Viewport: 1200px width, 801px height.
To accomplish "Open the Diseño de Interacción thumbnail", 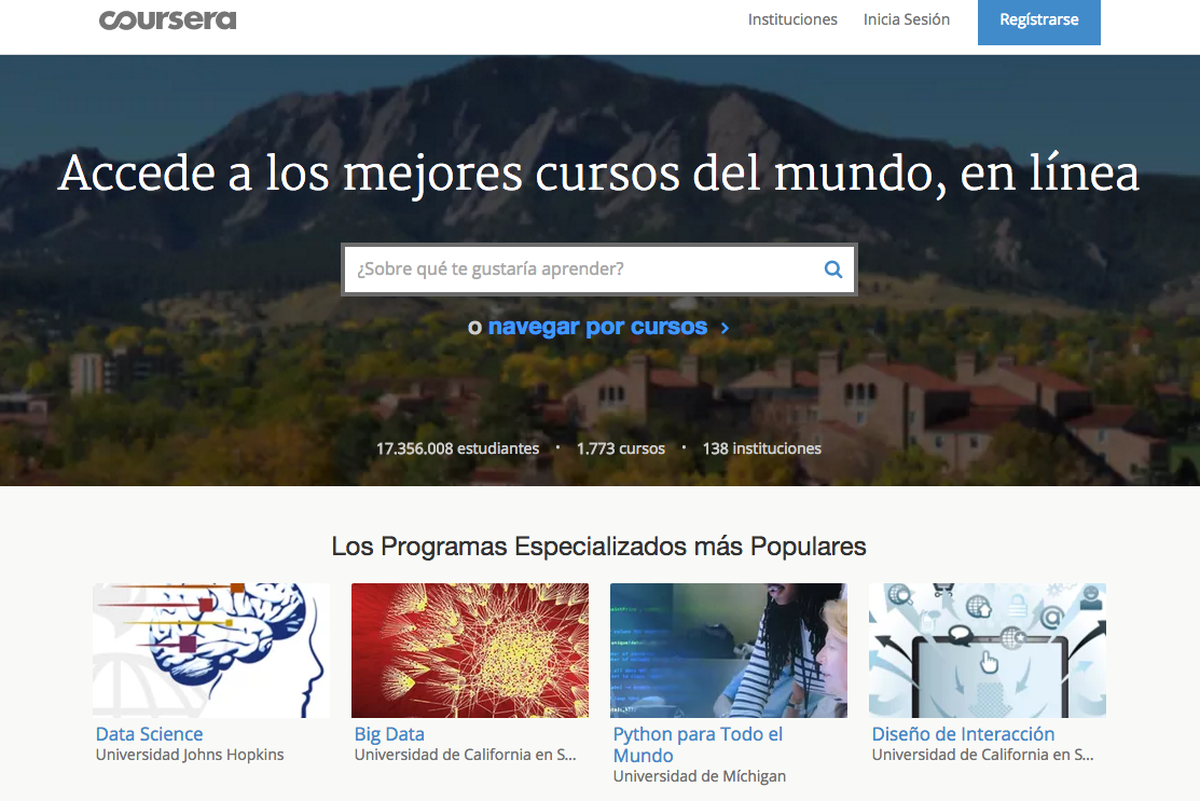I will click(x=988, y=650).
